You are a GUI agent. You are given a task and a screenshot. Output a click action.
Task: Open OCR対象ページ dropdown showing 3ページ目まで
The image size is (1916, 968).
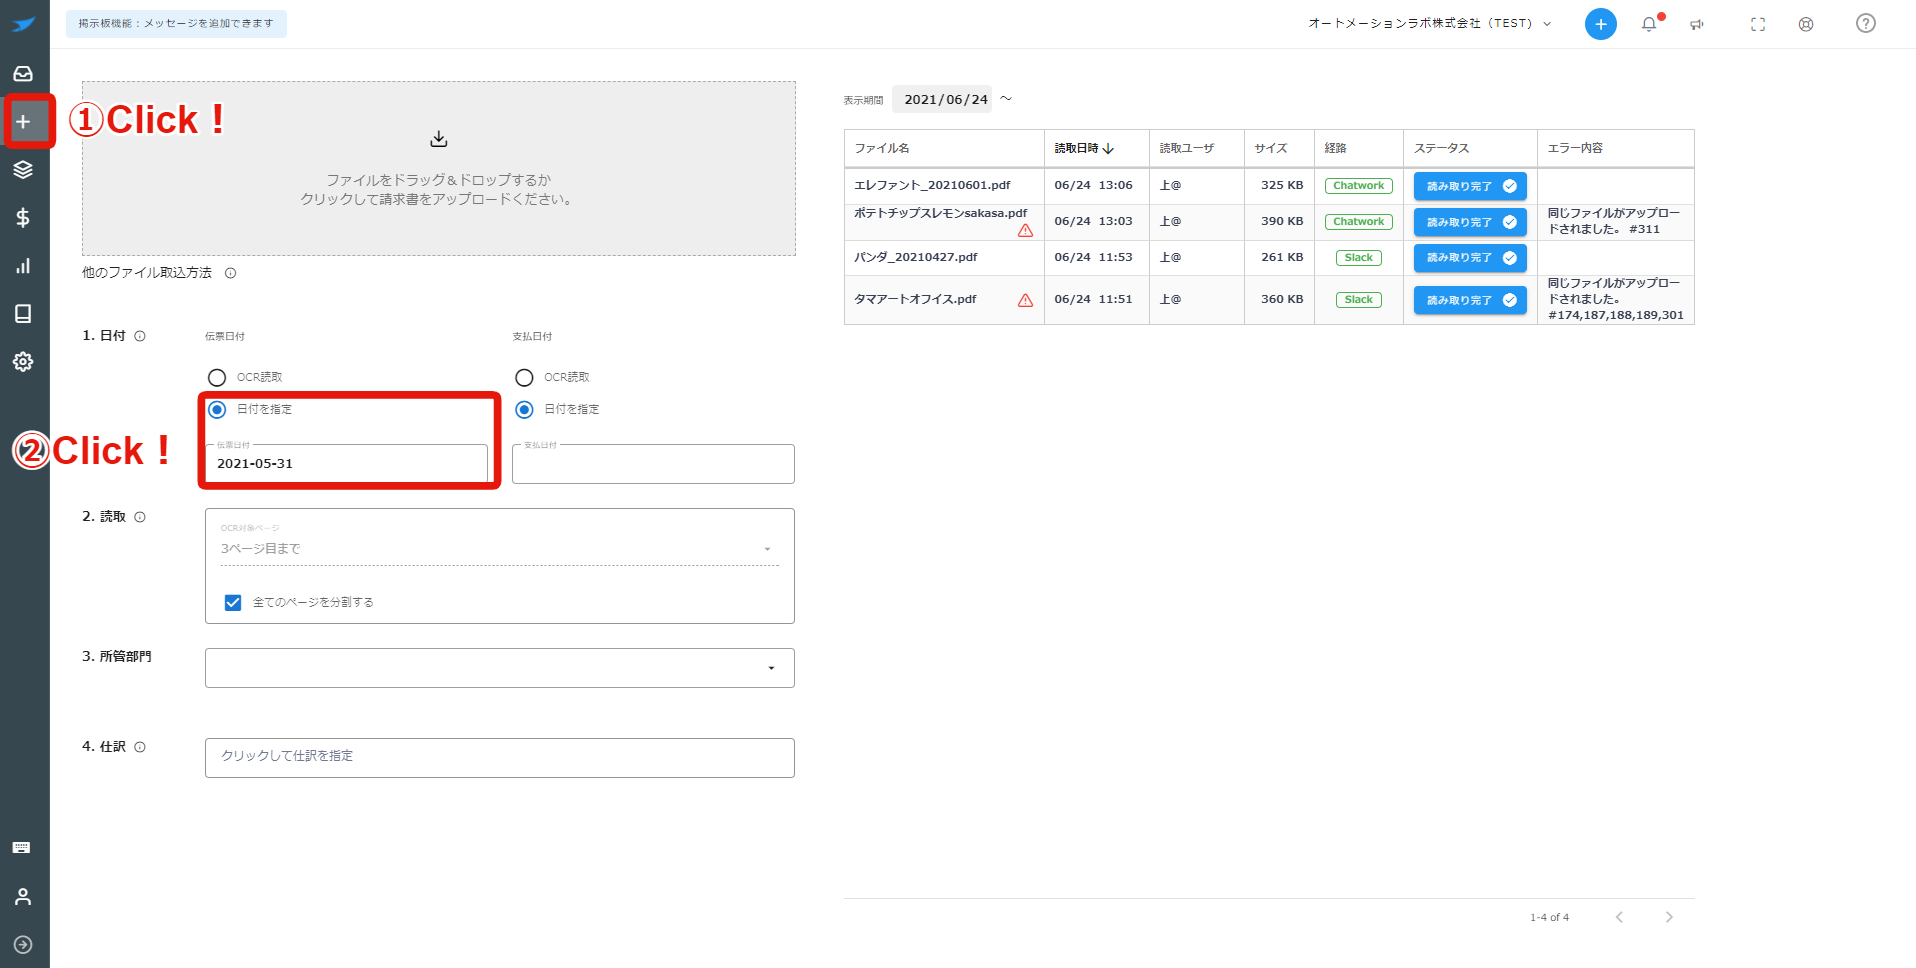pyautogui.click(x=500, y=548)
